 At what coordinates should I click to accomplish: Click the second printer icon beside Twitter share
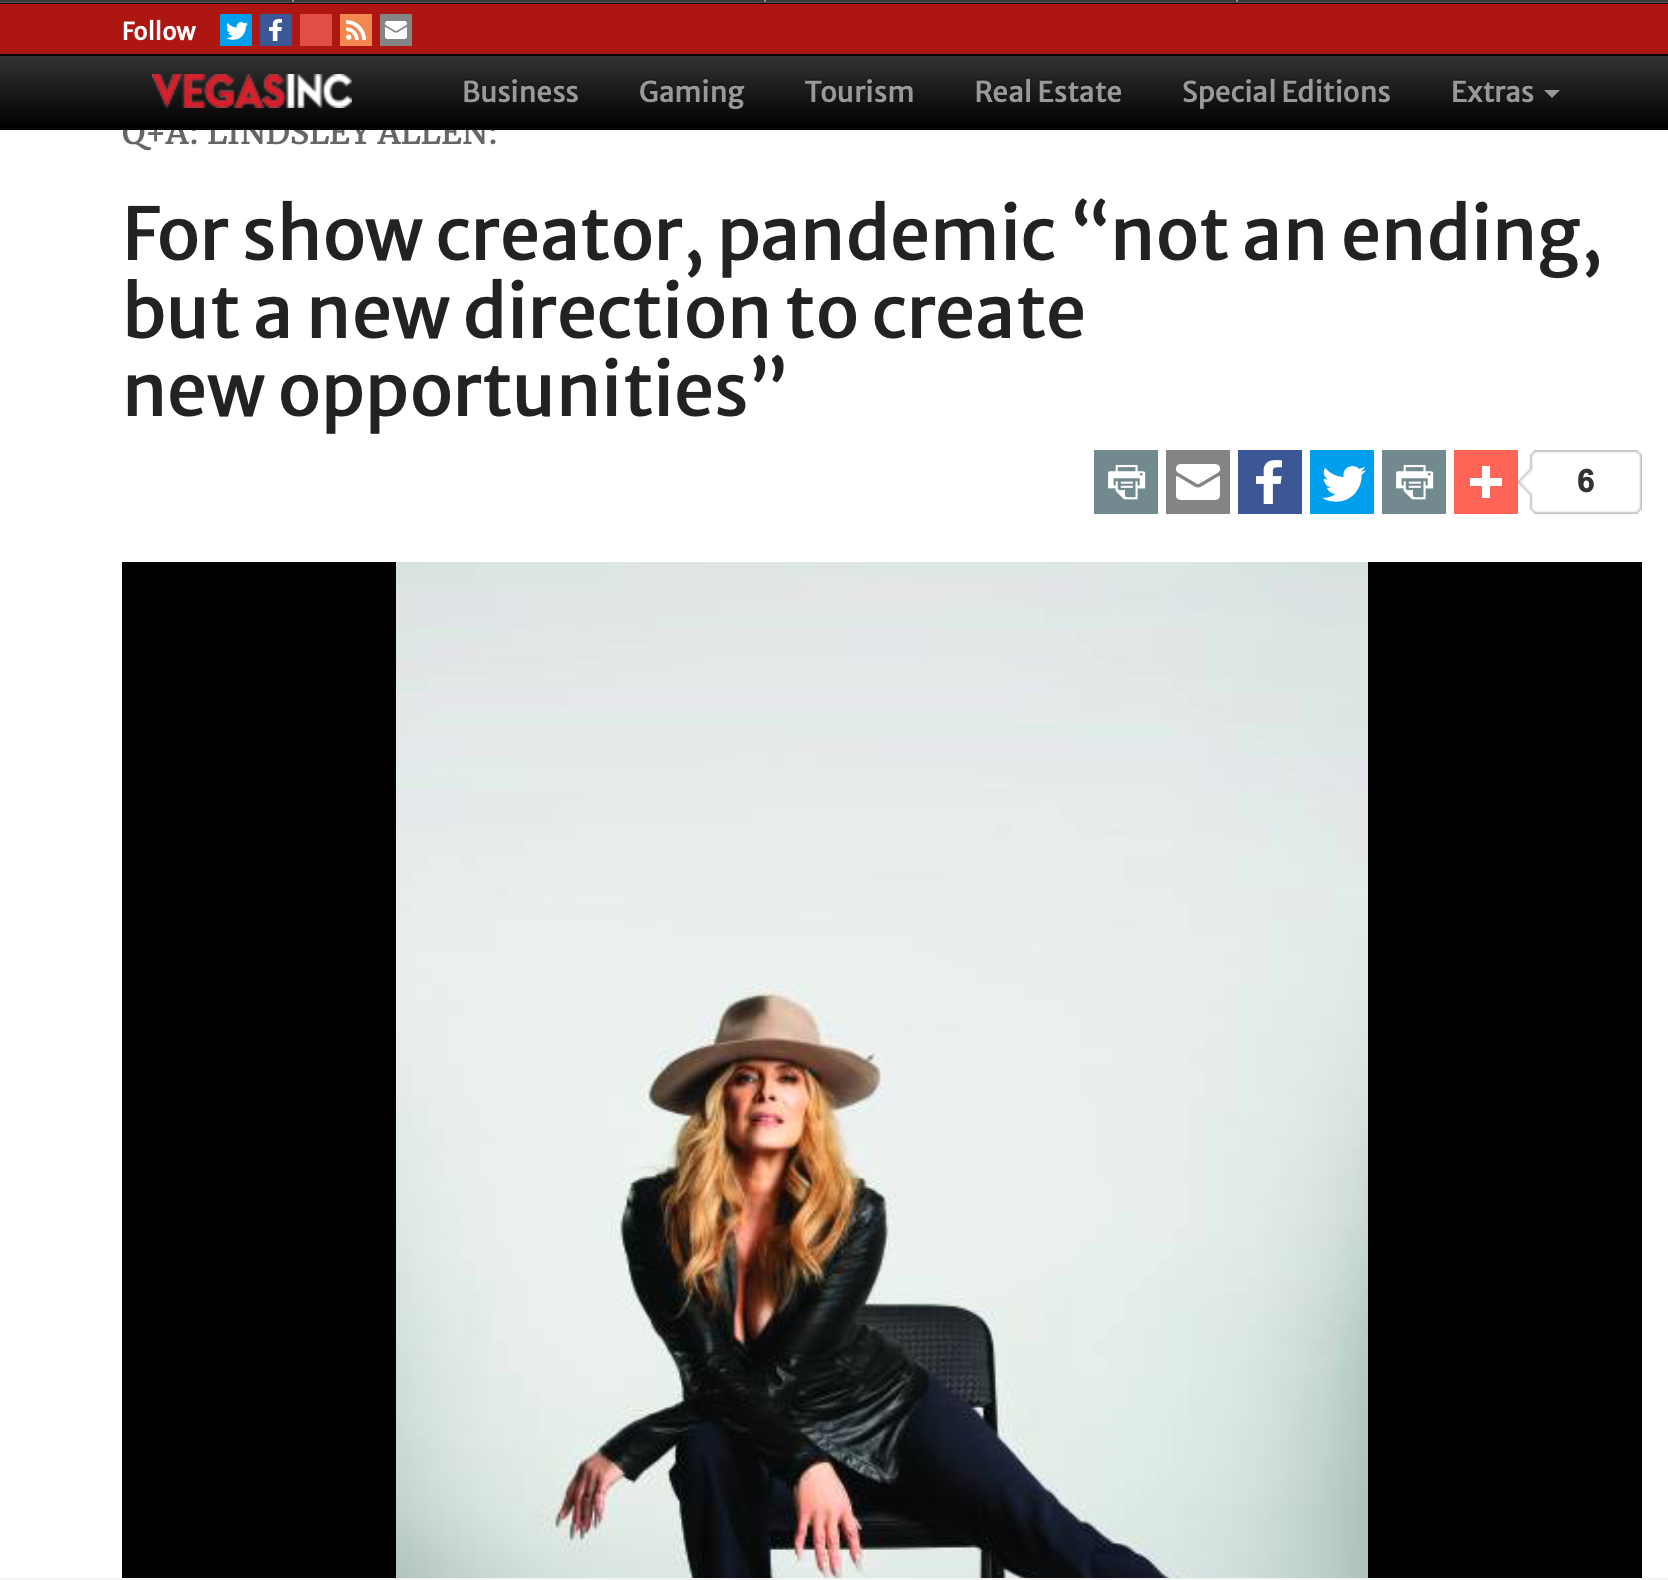[1414, 482]
